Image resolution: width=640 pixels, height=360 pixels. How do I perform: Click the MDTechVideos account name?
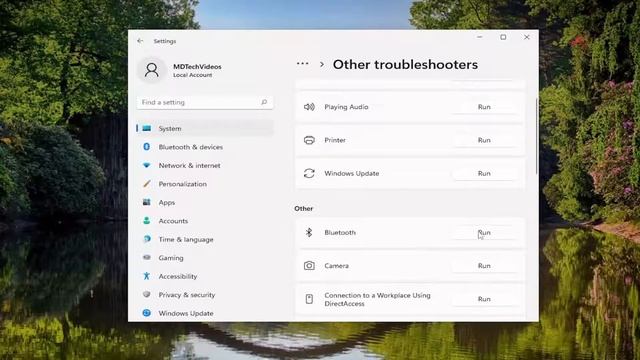(x=197, y=67)
